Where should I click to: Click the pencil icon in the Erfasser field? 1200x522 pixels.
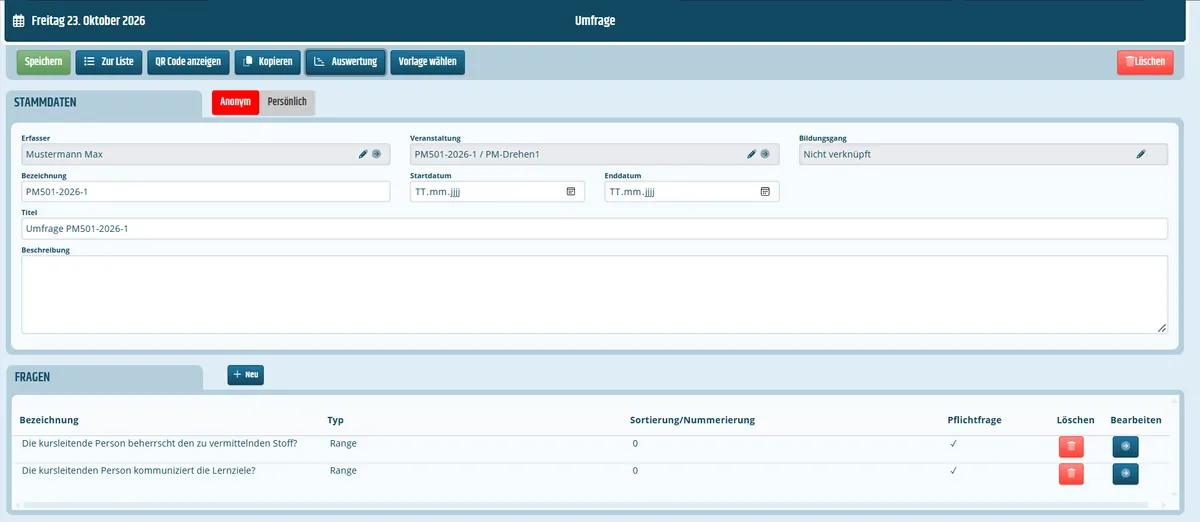click(x=363, y=154)
